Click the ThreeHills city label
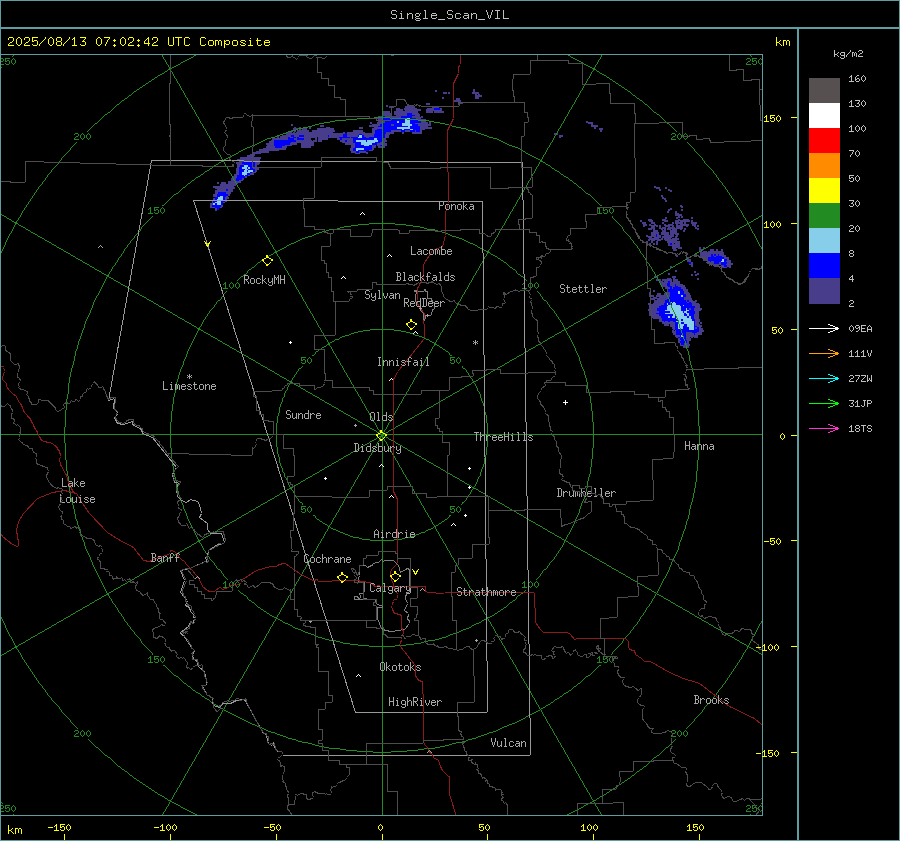This screenshot has height=841, width=900. coord(503,437)
